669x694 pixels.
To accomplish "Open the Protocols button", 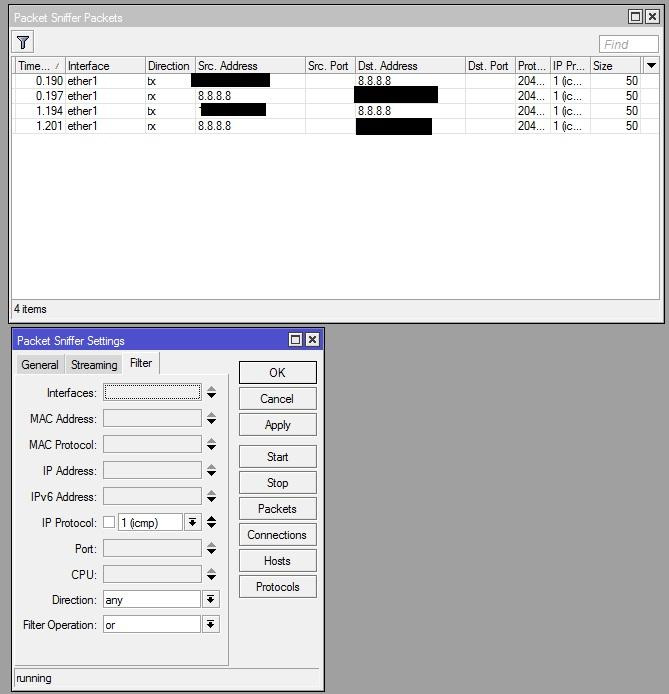I will [277, 587].
